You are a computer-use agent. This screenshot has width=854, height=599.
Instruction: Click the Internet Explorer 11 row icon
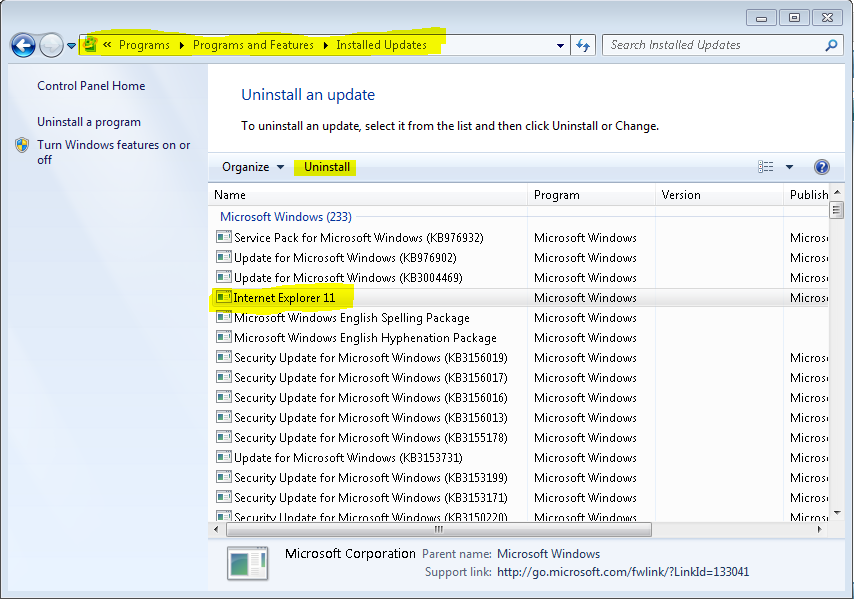tap(223, 297)
